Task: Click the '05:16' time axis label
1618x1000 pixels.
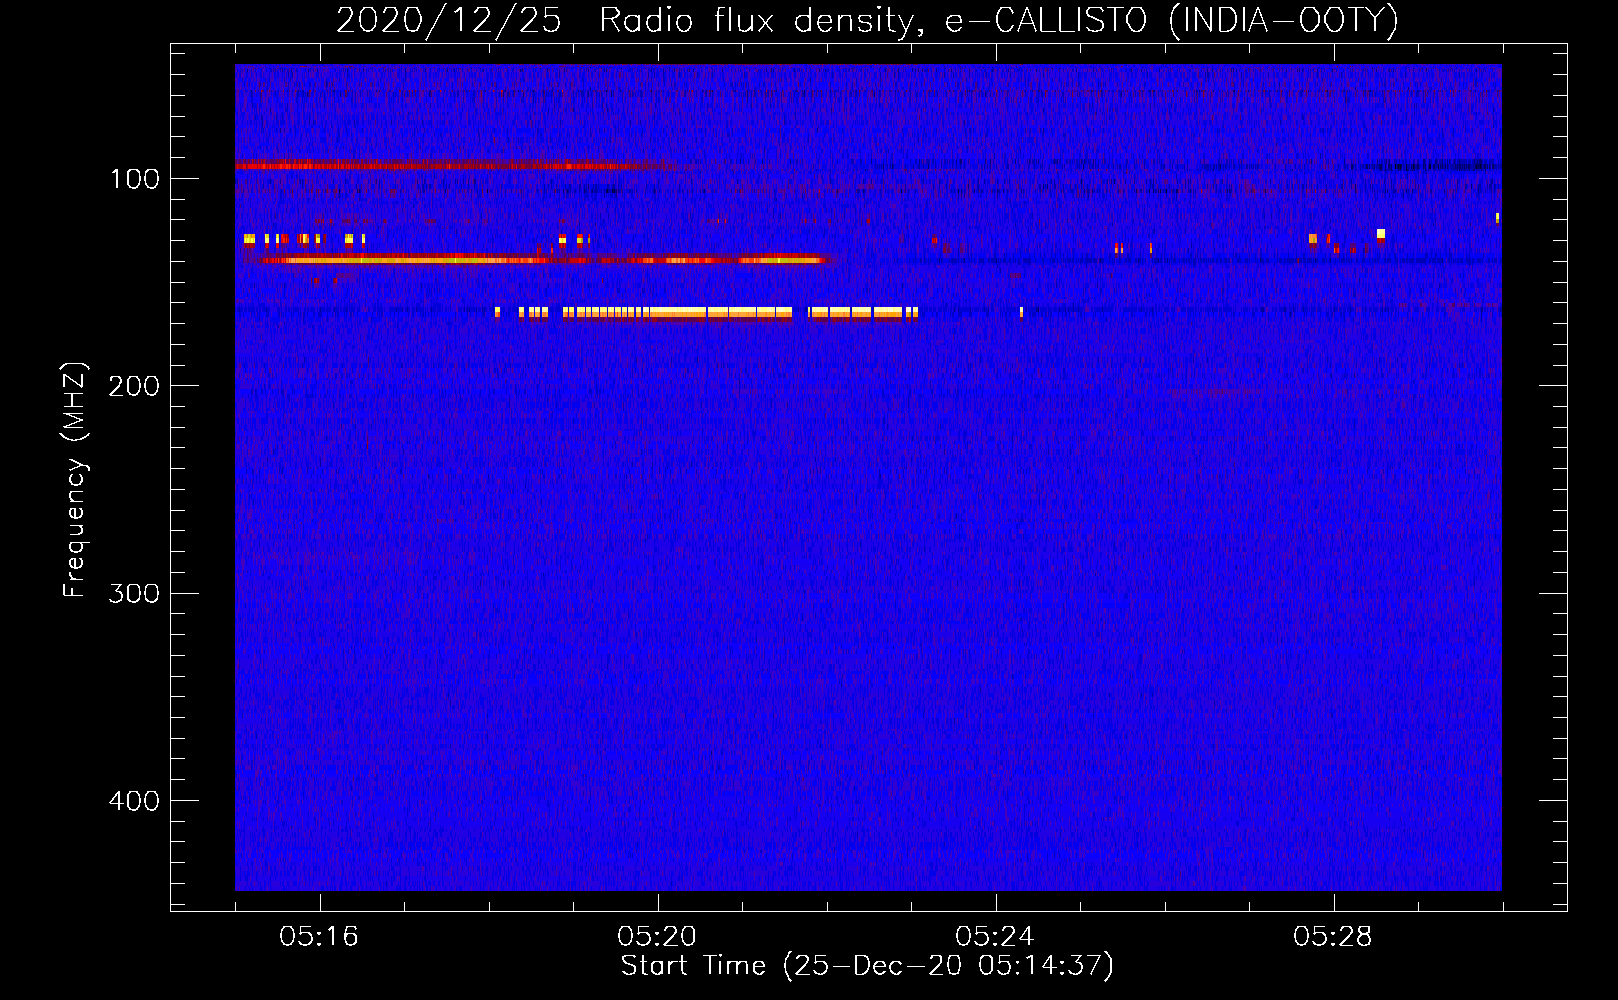Action: 319,937
